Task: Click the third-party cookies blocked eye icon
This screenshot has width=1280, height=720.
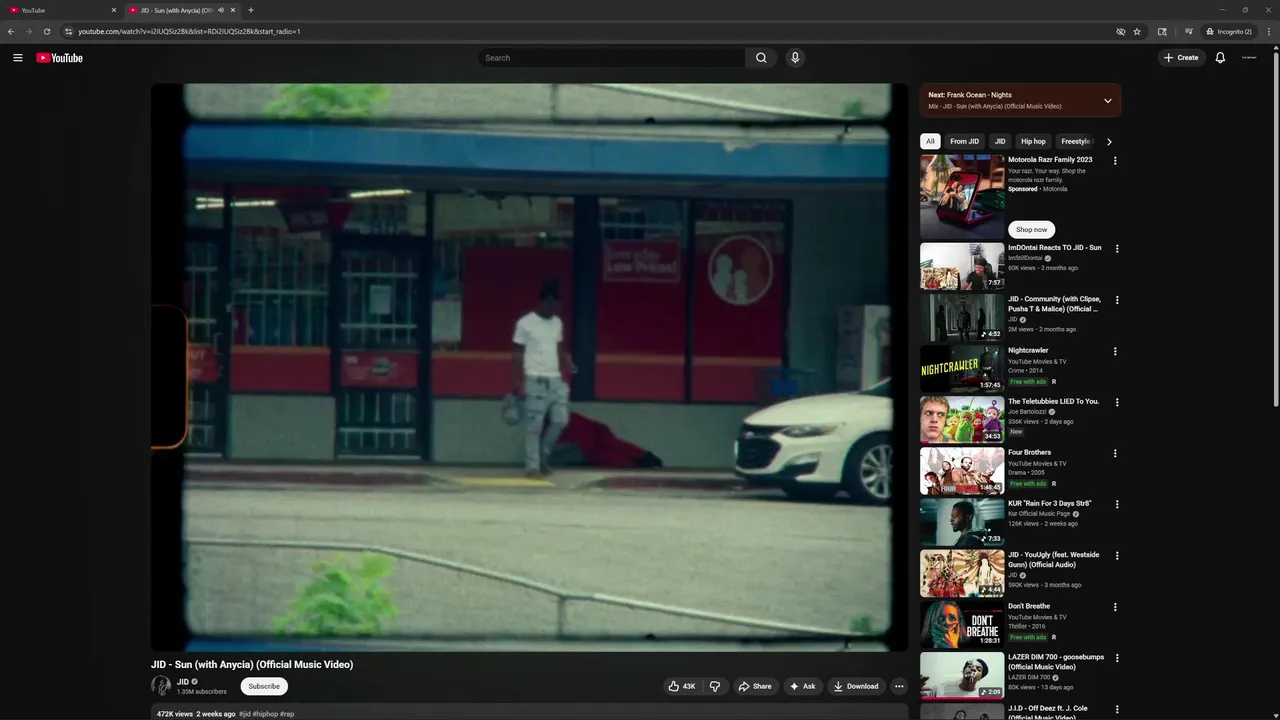Action: tap(1121, 31)
